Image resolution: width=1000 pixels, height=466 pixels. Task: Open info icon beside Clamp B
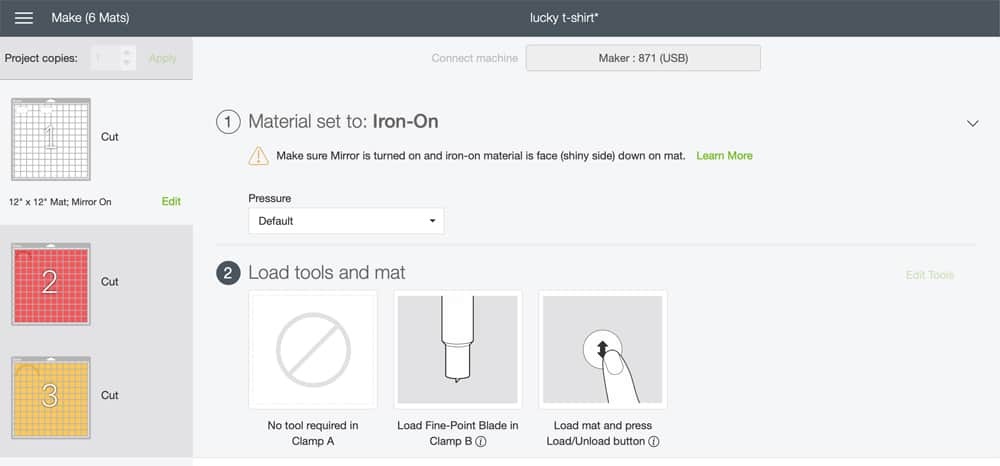tap(481, 442)
